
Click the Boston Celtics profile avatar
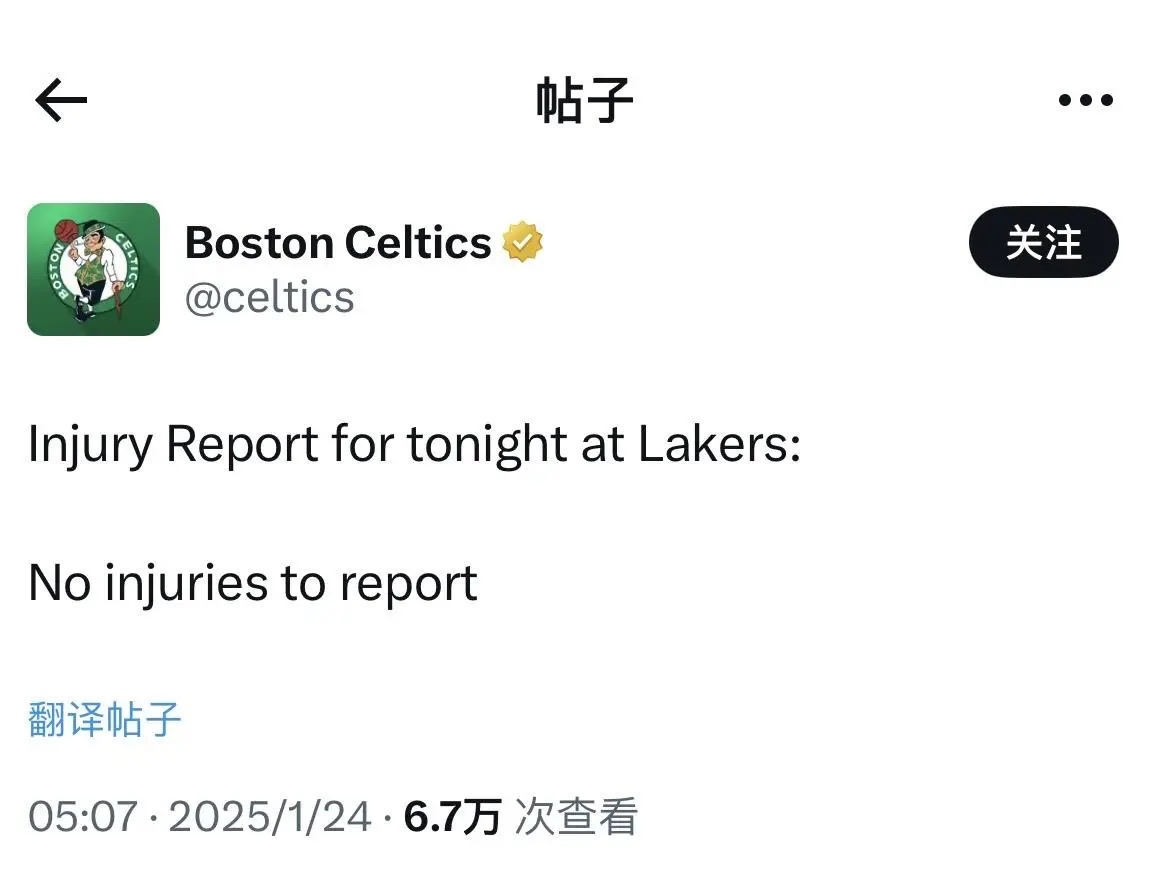94,270
